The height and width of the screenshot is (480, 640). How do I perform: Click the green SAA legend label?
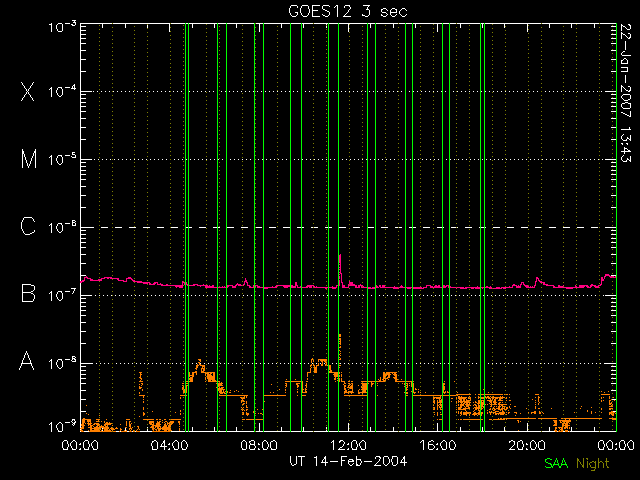click(556, 464)
